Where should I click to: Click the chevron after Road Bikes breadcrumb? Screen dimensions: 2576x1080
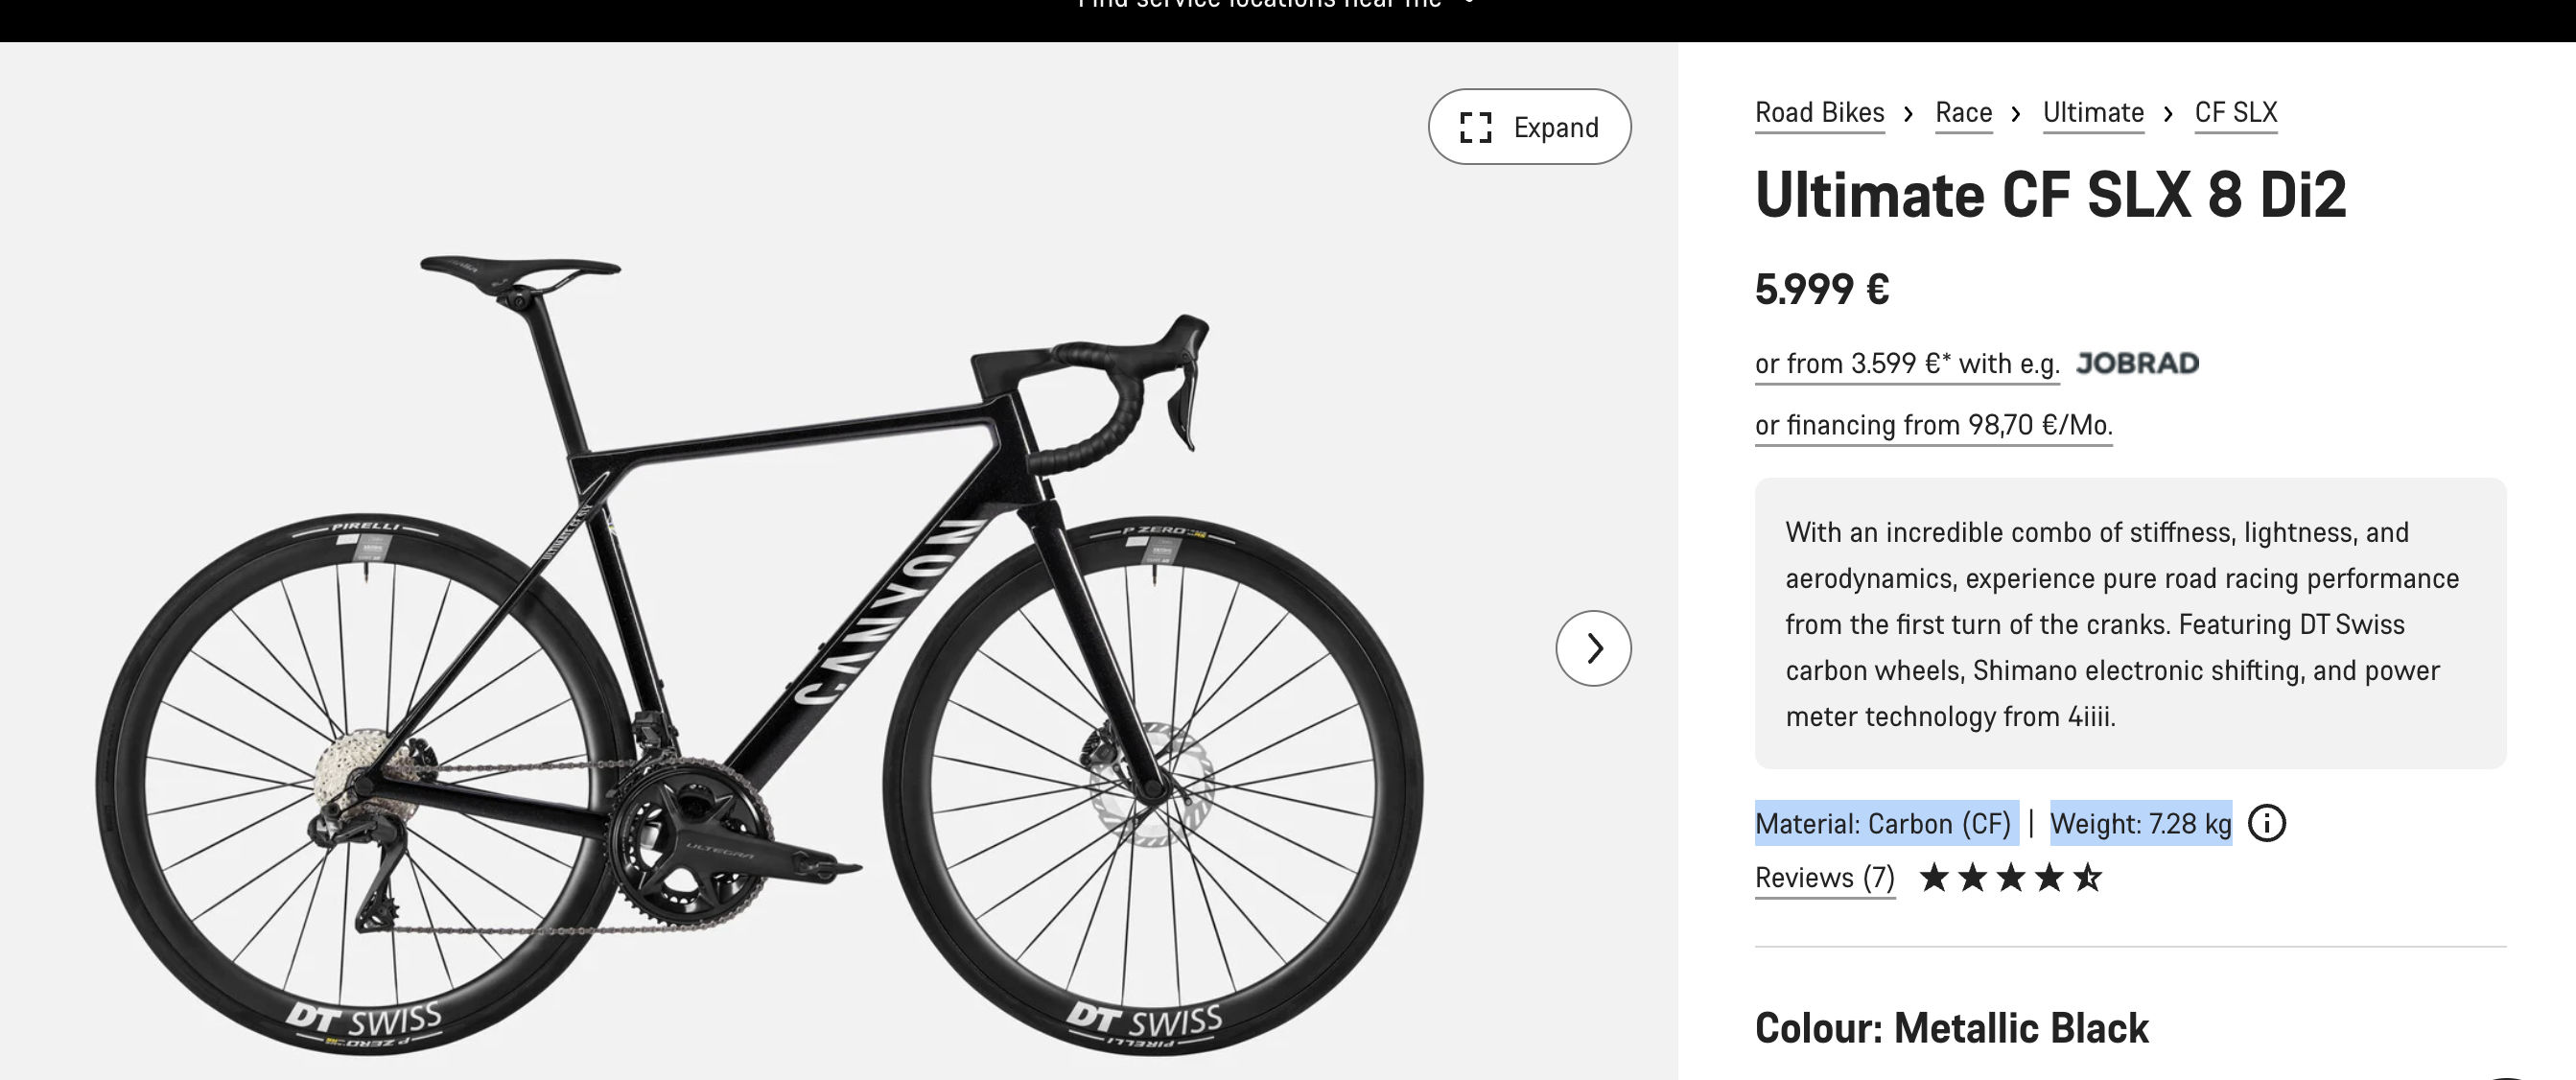(x=1909, y=113)
